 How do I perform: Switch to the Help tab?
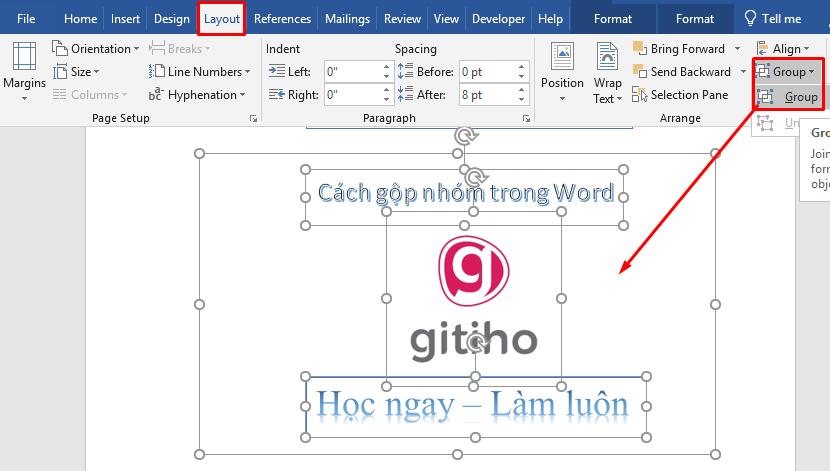[551, 19]
